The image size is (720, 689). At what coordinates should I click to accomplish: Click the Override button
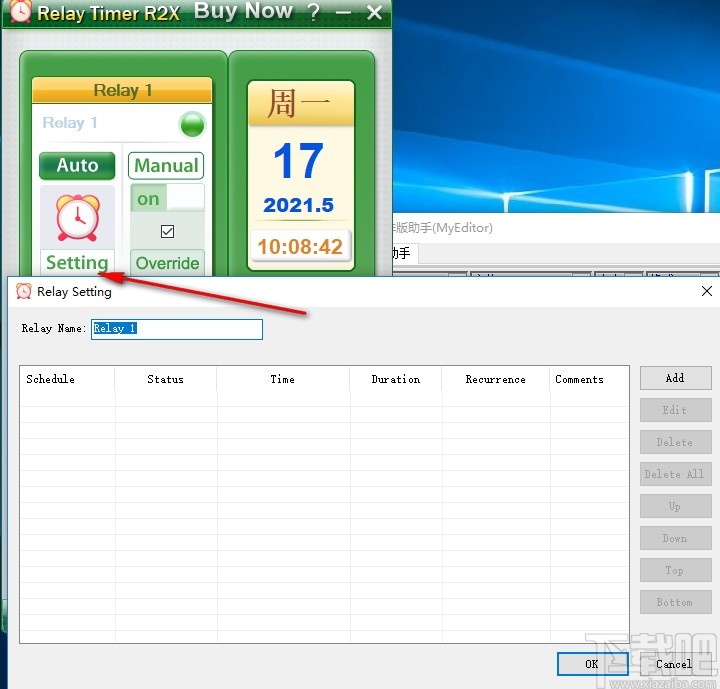(x=167, y=263)
